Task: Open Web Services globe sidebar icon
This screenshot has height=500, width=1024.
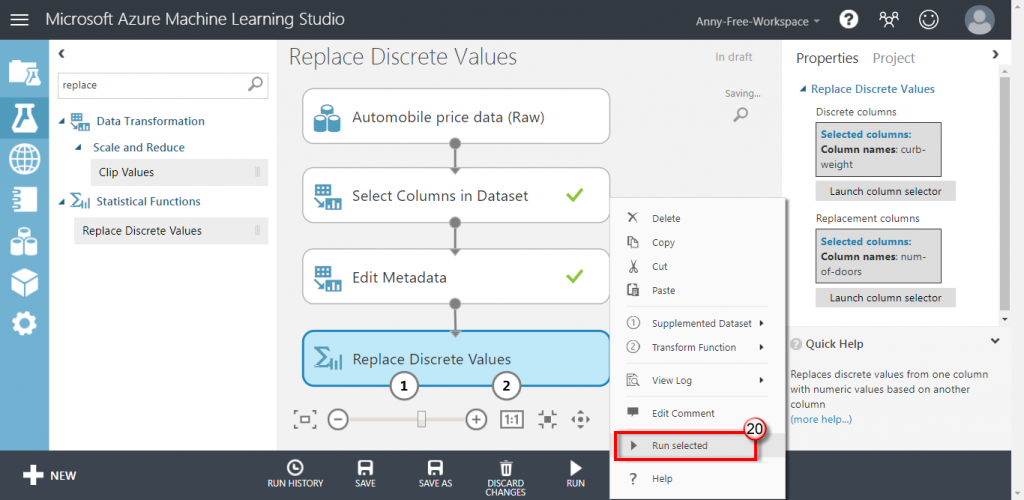Action: [x=24, y=158]
